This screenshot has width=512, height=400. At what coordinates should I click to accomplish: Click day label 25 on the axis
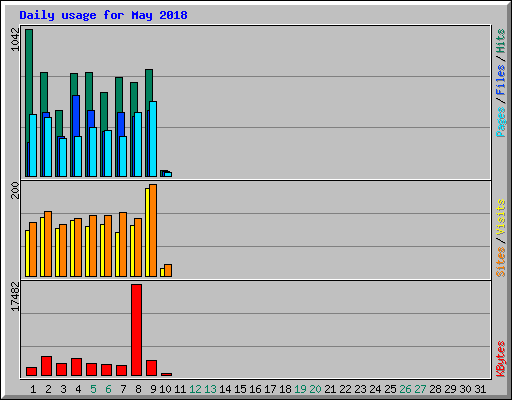pos(390,389)
